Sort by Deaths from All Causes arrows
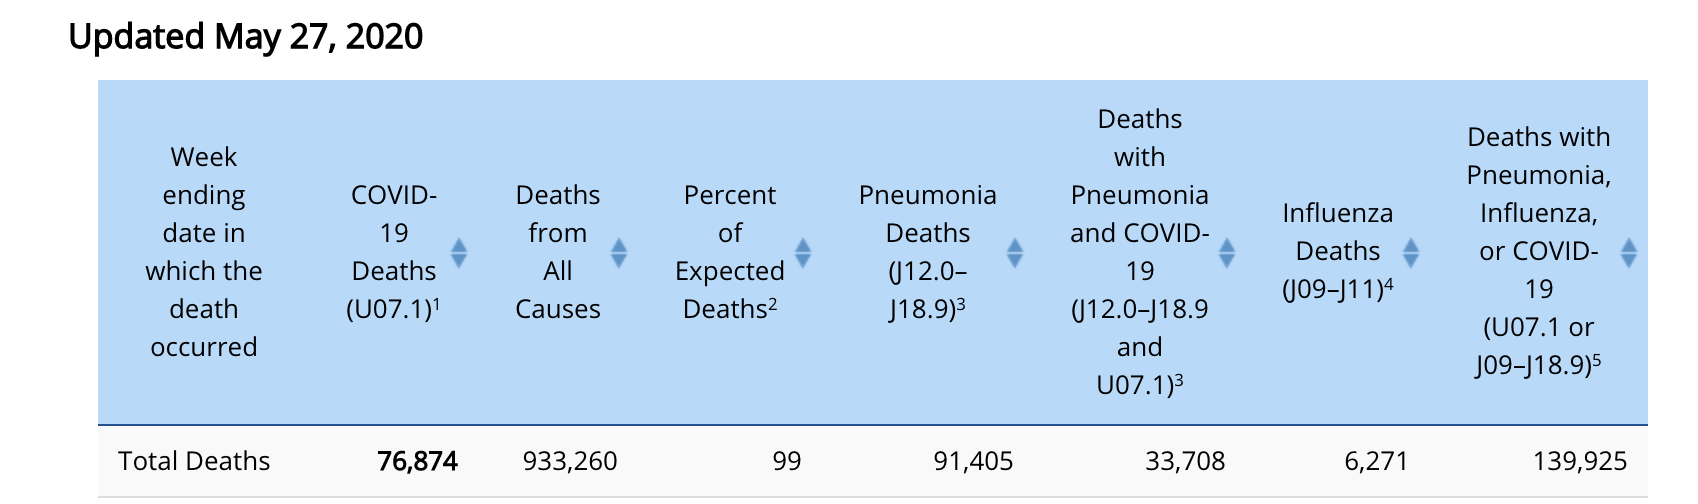 click(x=618, y=252)
